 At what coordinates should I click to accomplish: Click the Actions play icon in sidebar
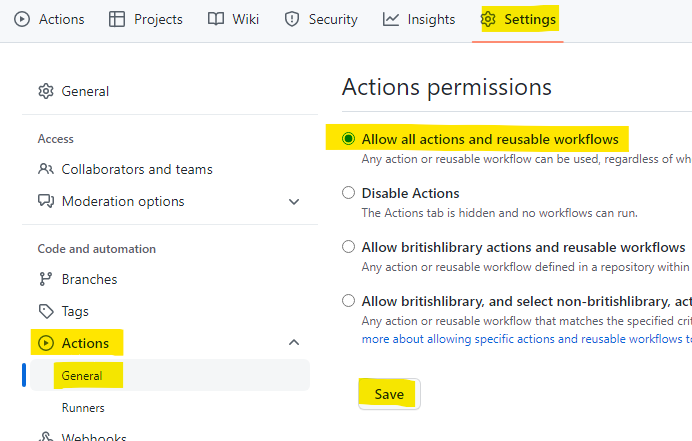click(x=46, y=343)
